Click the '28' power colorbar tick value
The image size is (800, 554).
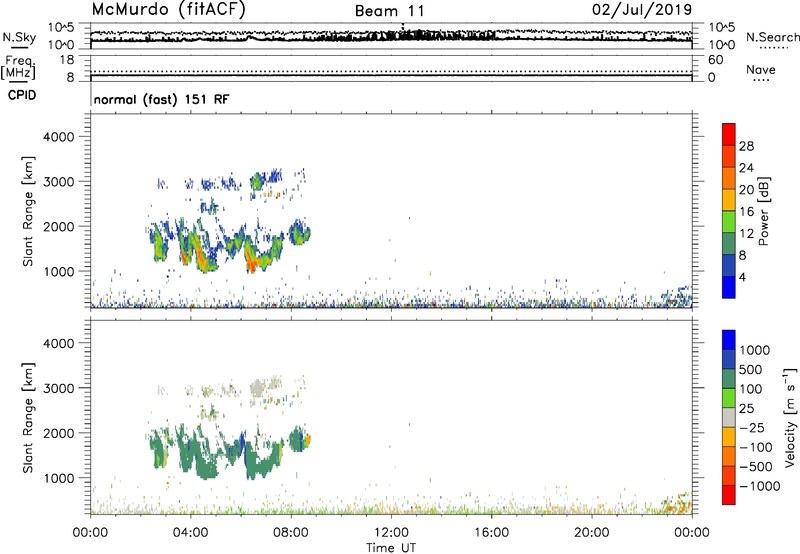pyautogui.click(x=746, y=146)
